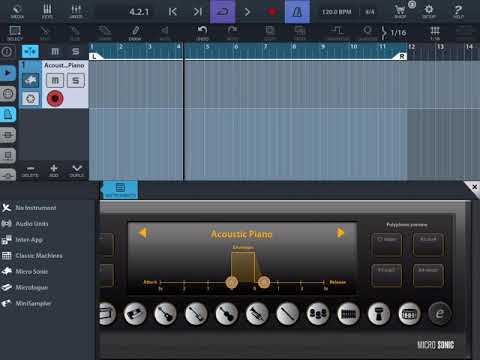Undo the last action
480x360 pixels.
(x=202, y=33)
